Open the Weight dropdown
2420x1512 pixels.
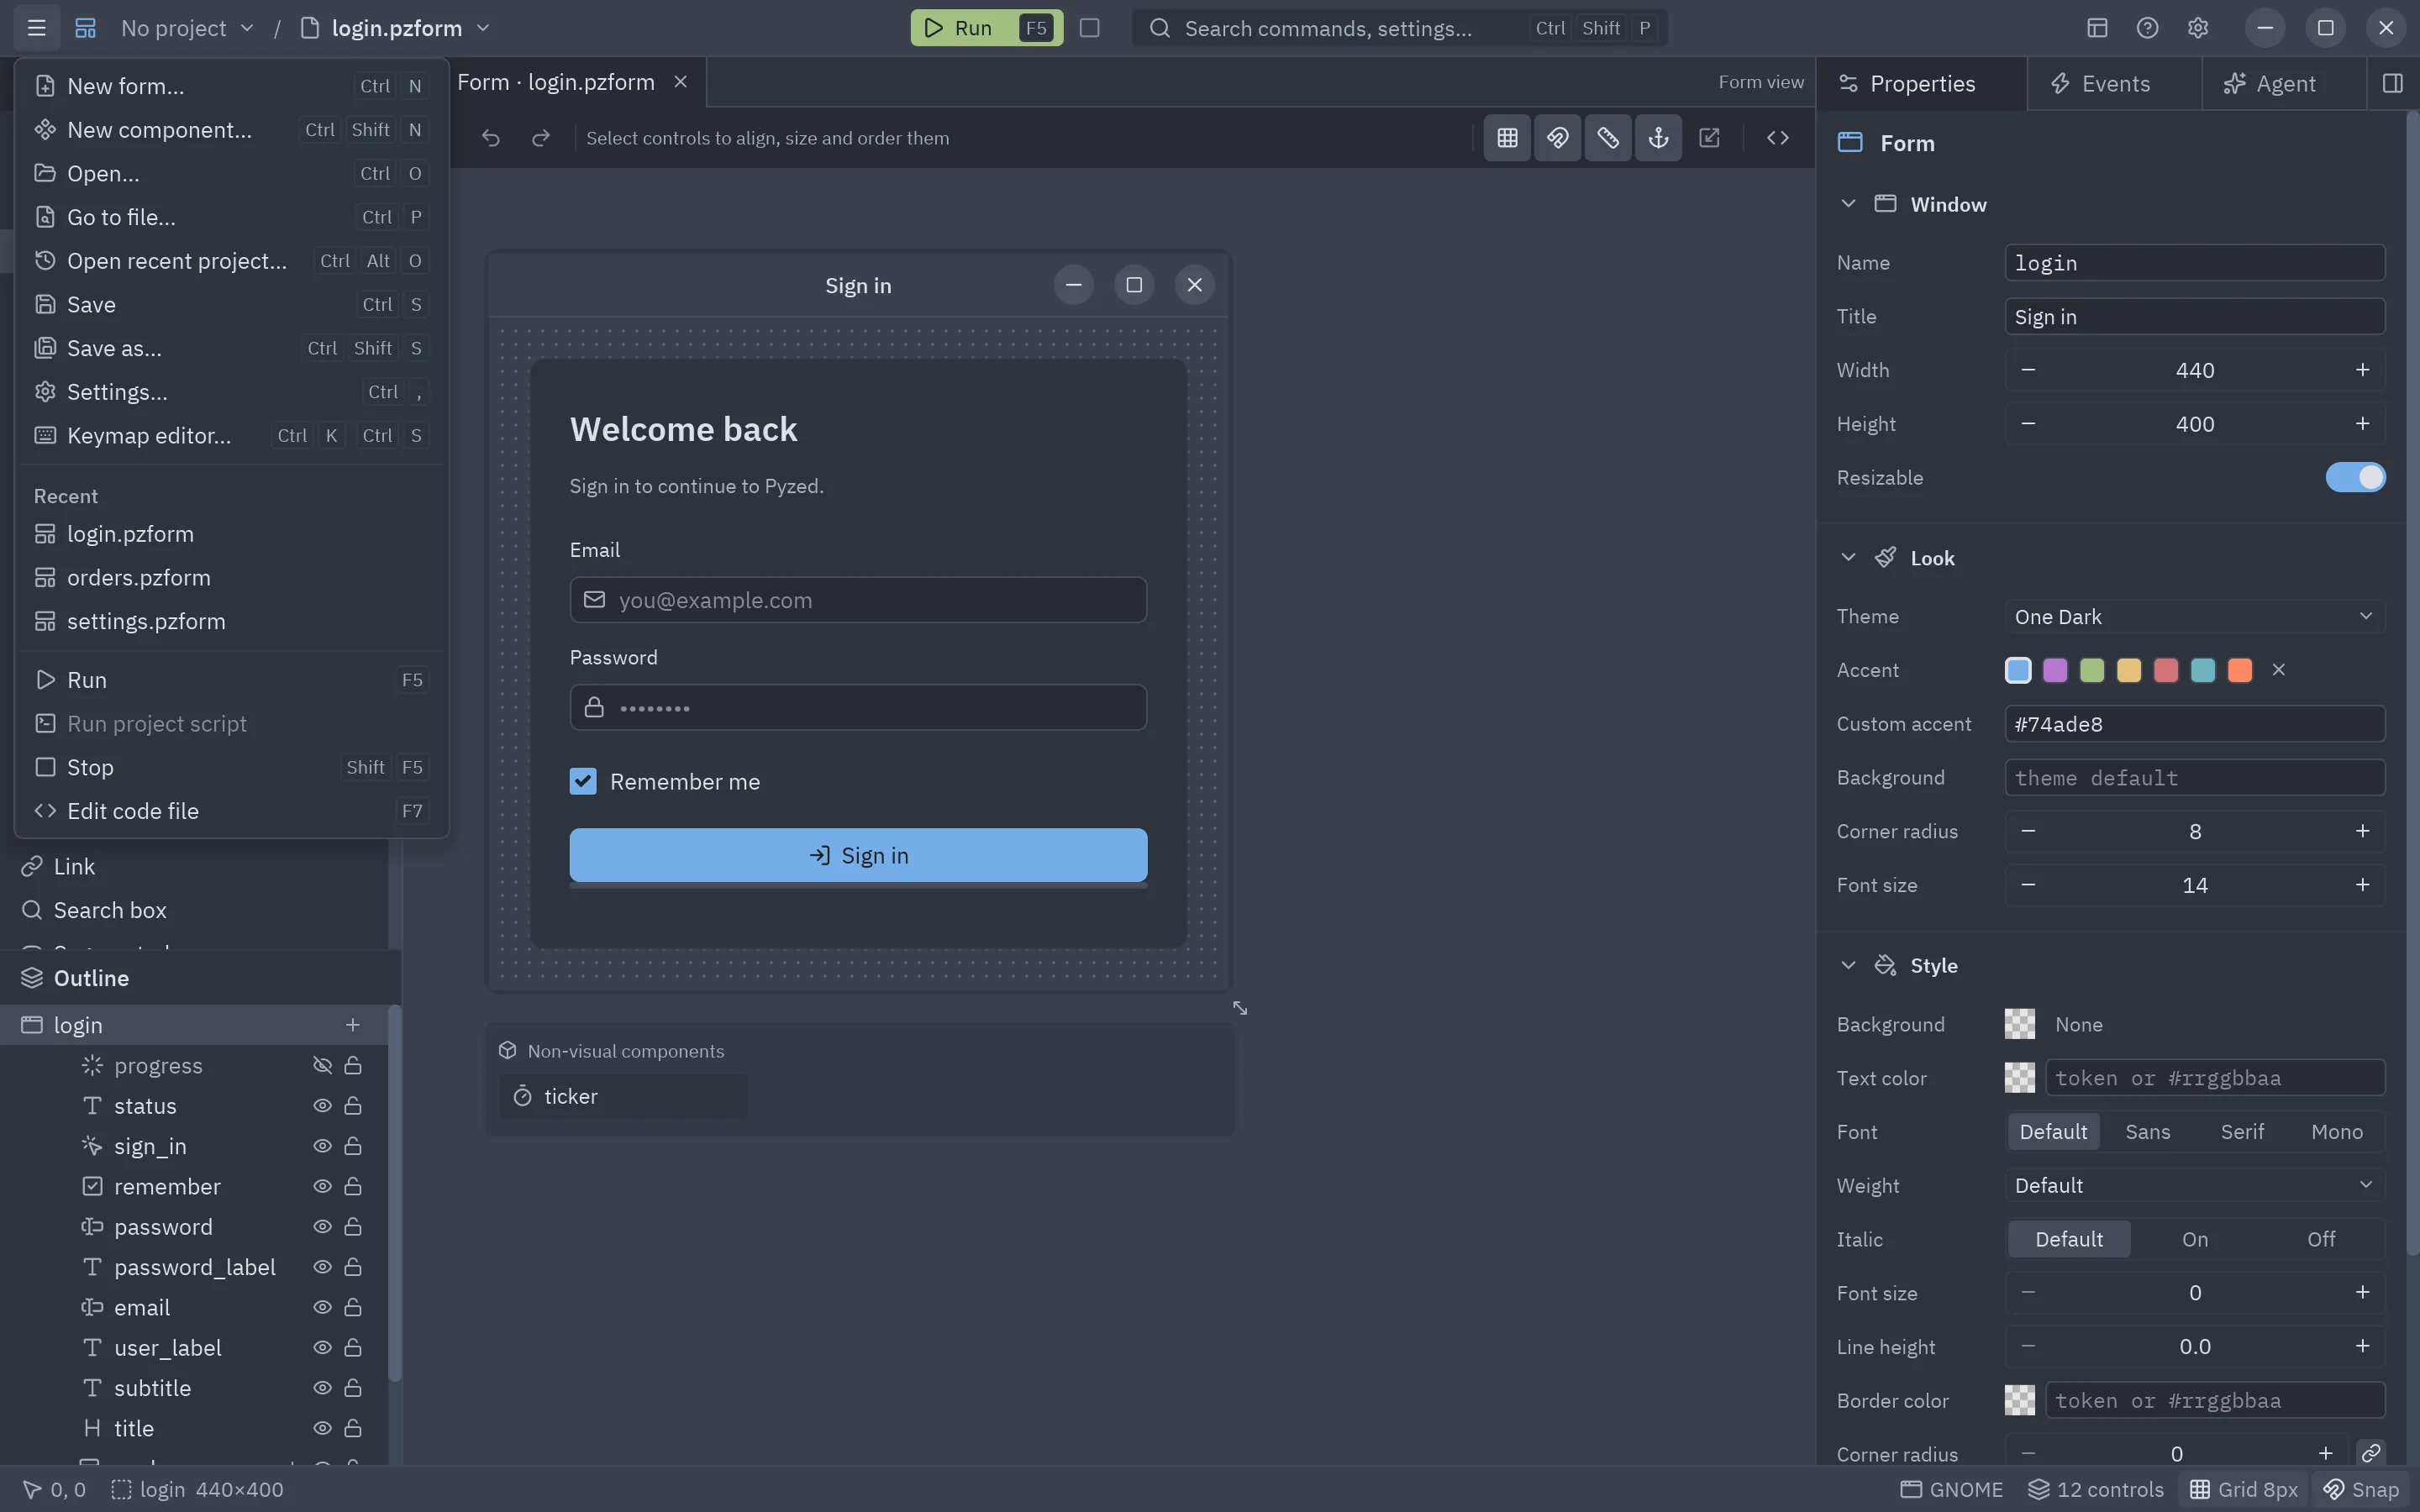[2194, 1185]
